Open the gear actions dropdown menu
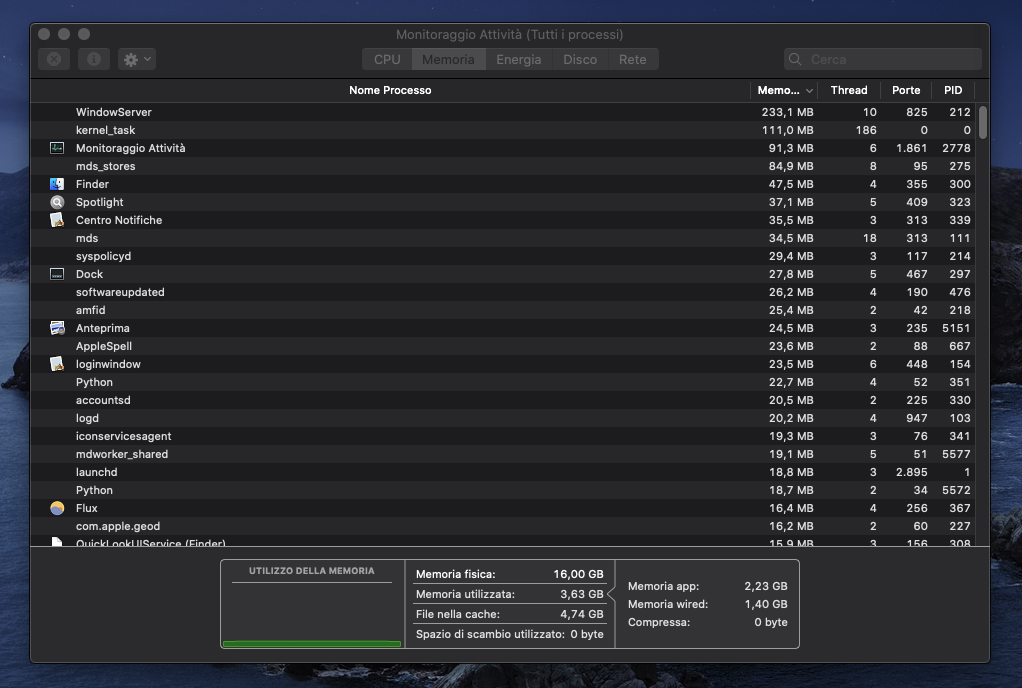 tap(137, 59)
